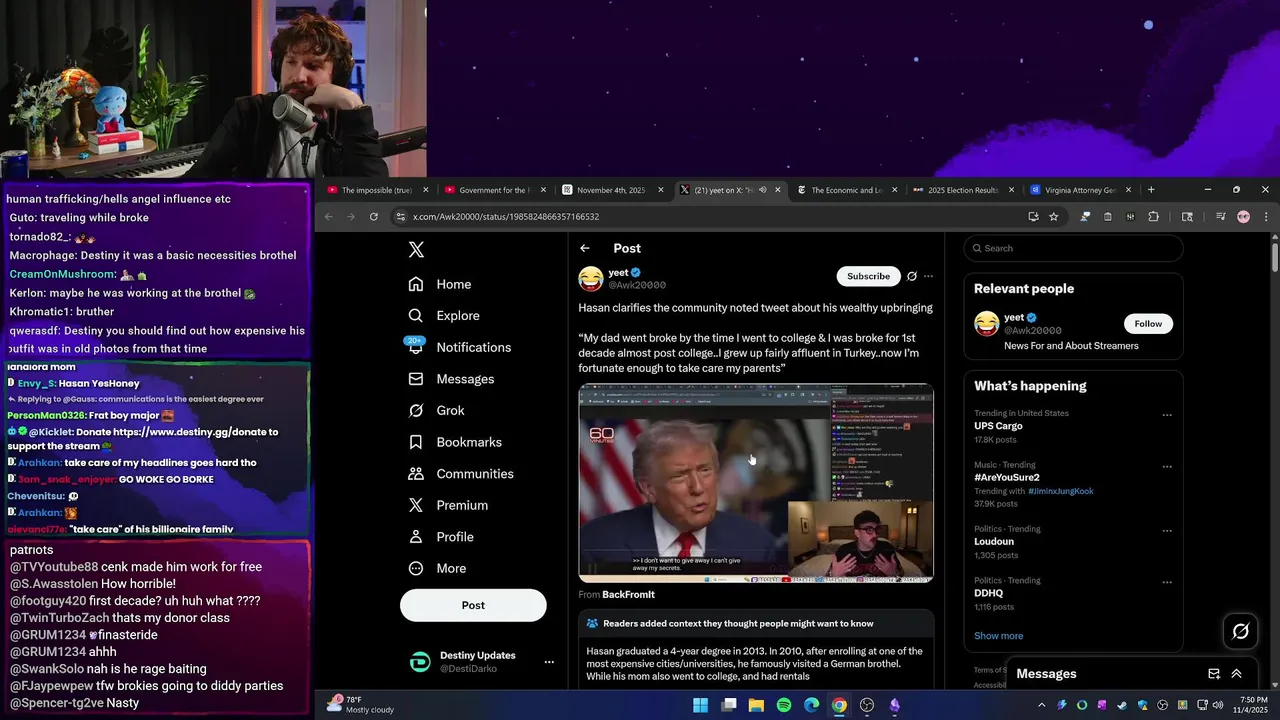The width and height of the screenshot is (1280, 720).
Task: Click the floating Grok button
Action: pyautogui.click(x=1241, y=631)
